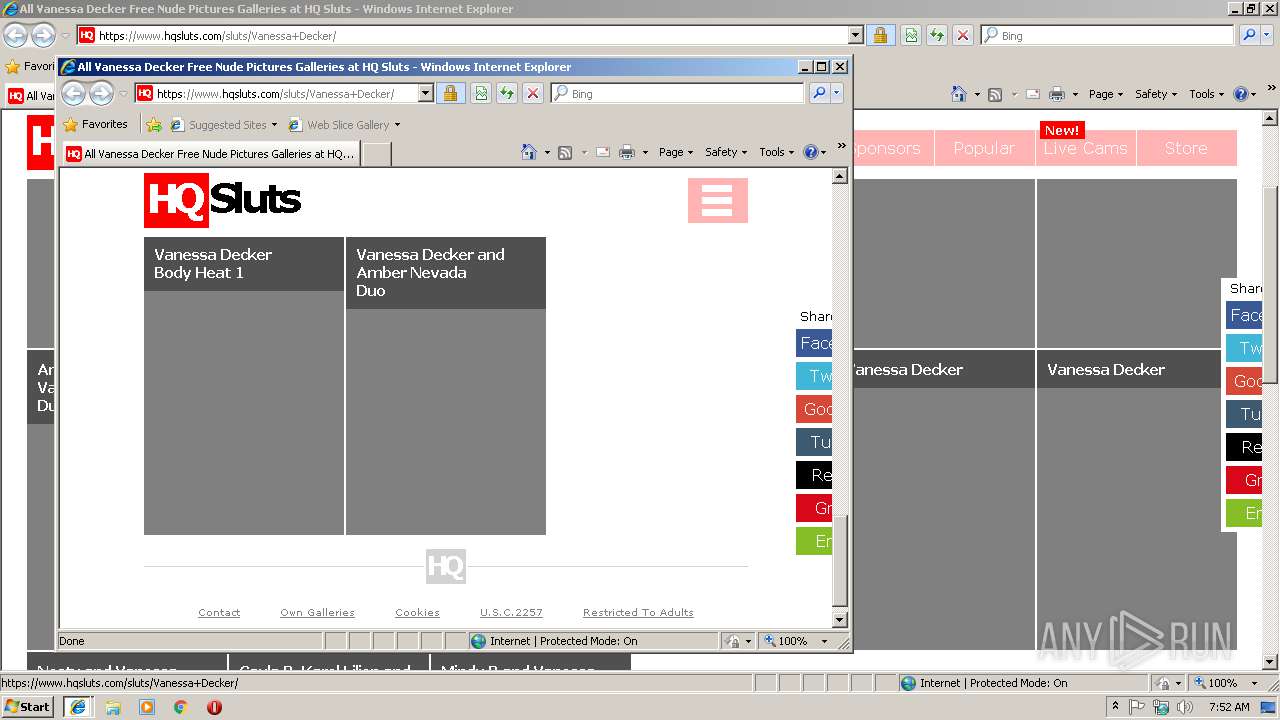Open a new tab in front window

pyautogui.click(x=376, y=154)
